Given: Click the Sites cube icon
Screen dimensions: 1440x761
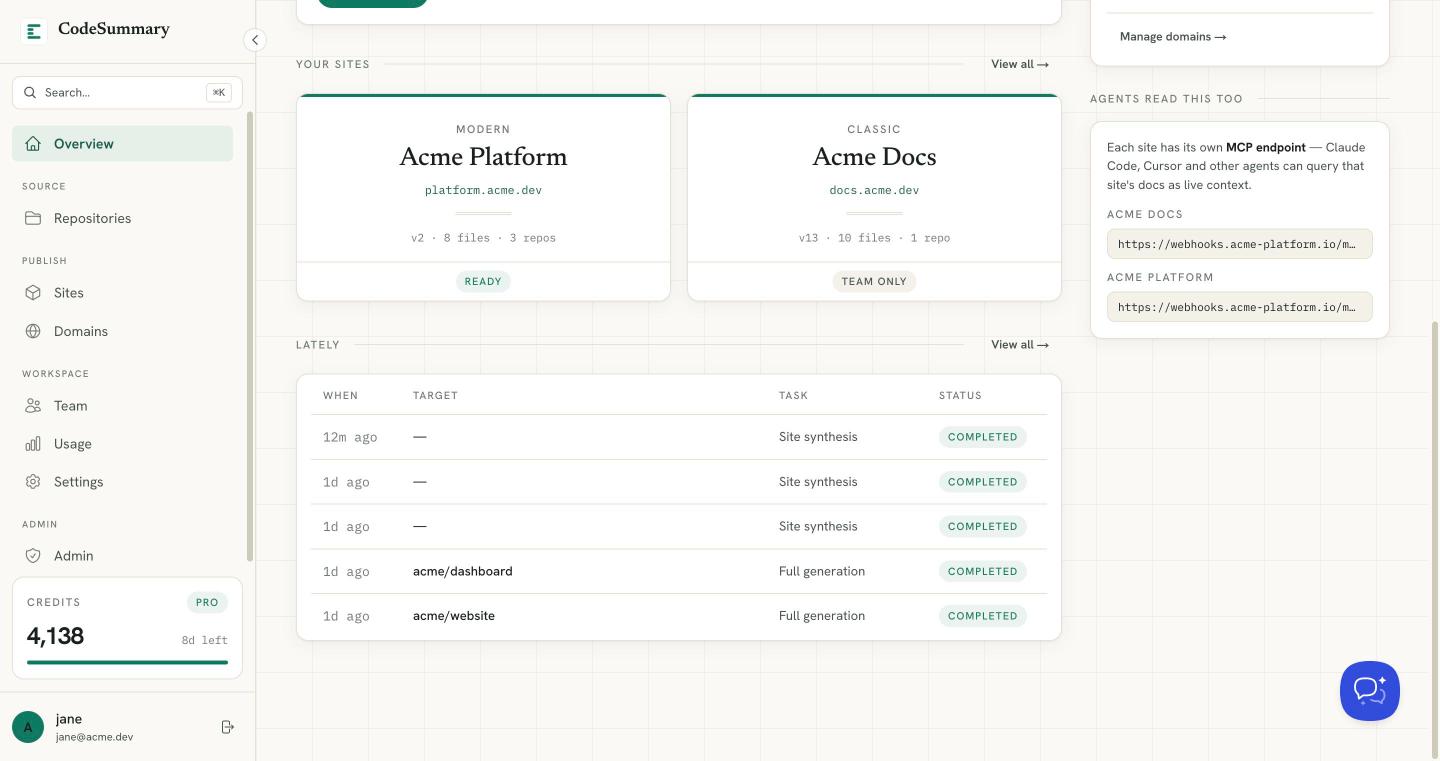Looking at the screenshot, I should click(33, 293).
